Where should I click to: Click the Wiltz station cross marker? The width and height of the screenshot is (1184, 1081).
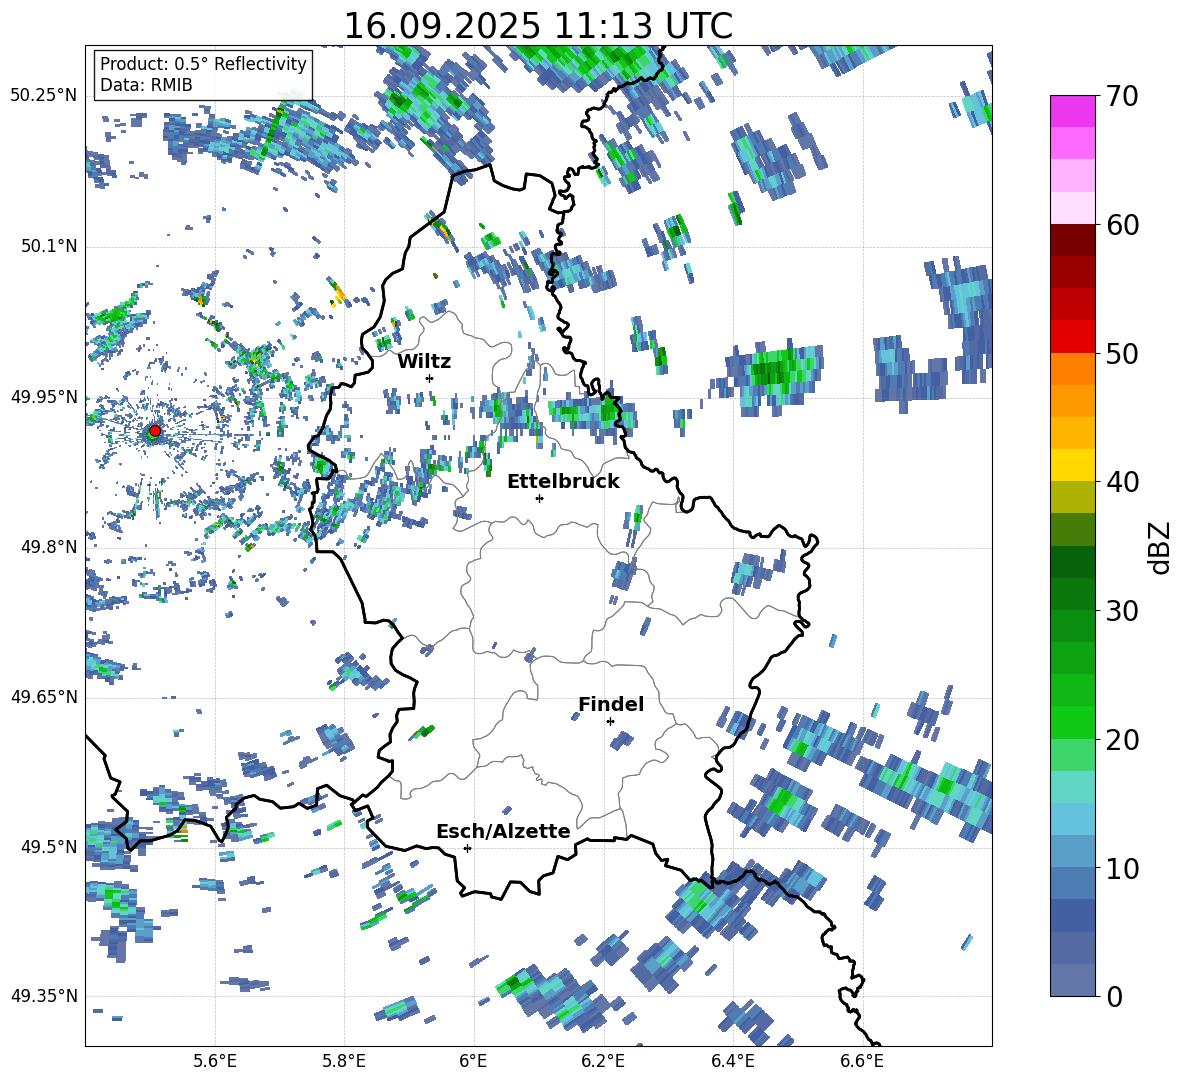430,378
